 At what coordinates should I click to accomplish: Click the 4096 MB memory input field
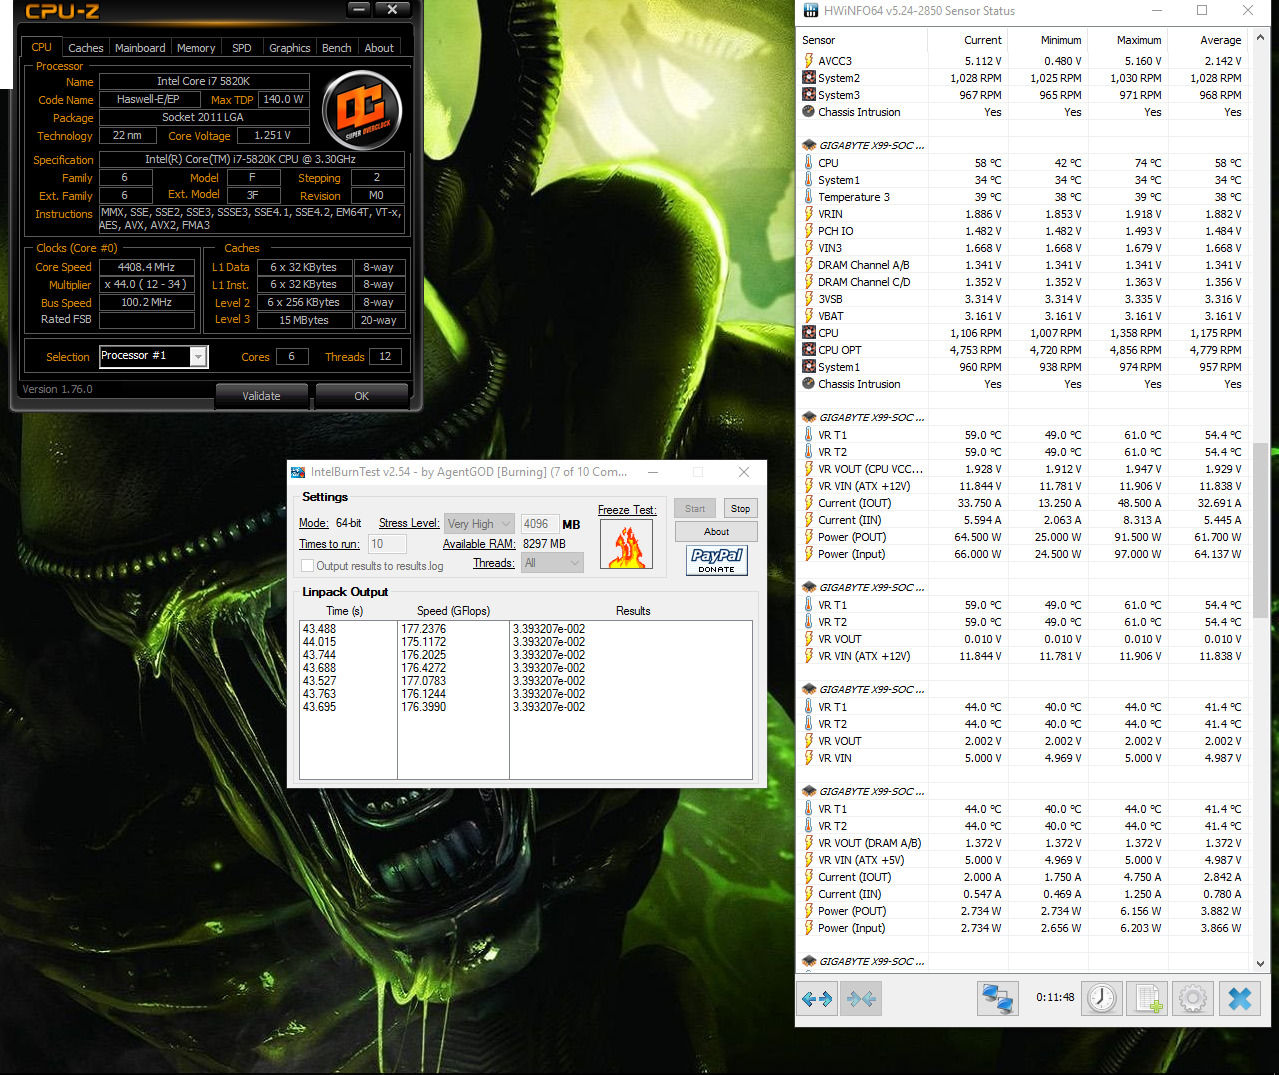[539, 524]
